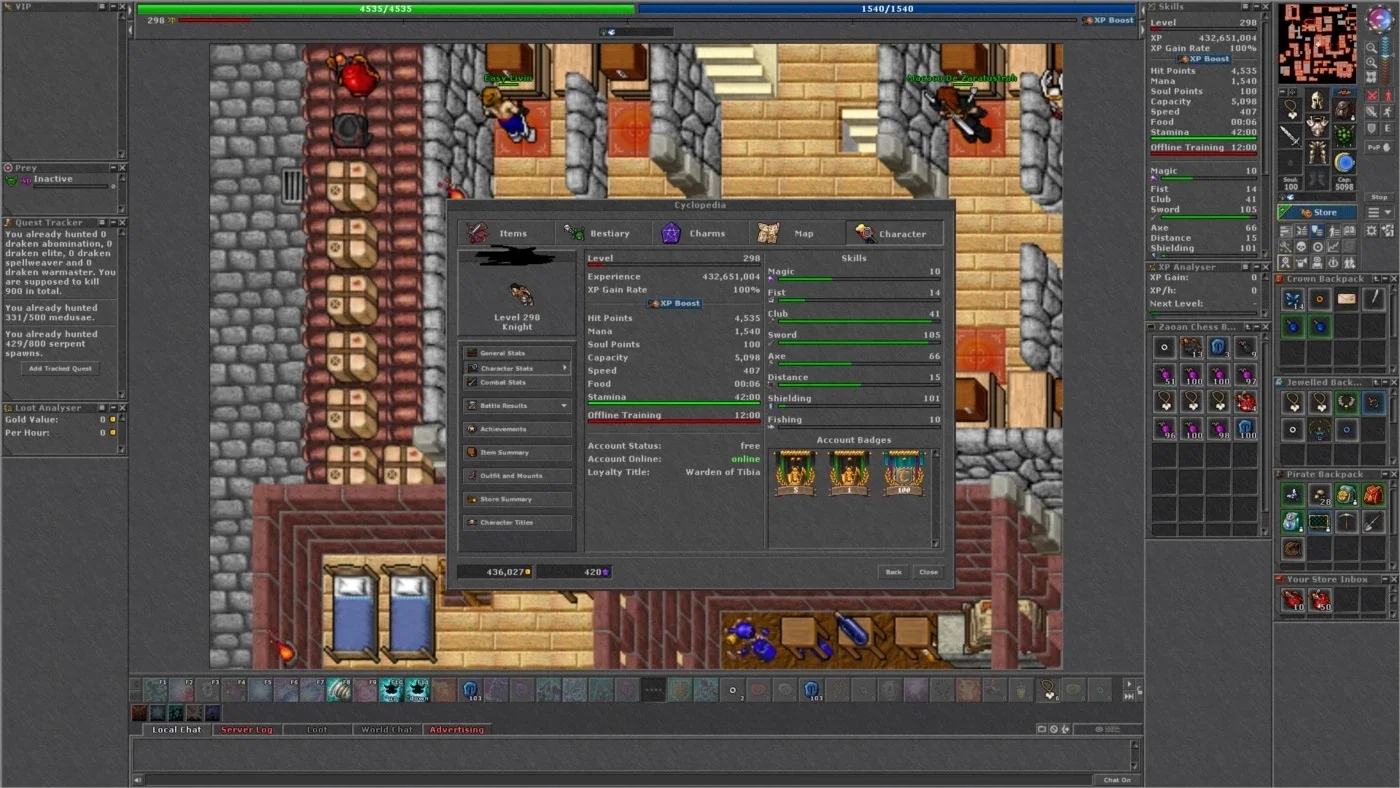Screen dimensions: 1400x788
Task: Select the Character tab in Cyclopedia
Action: [895, 233]
